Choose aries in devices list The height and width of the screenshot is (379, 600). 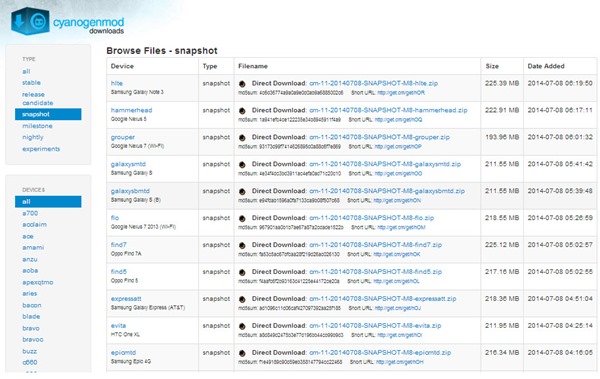click(29, 294)
